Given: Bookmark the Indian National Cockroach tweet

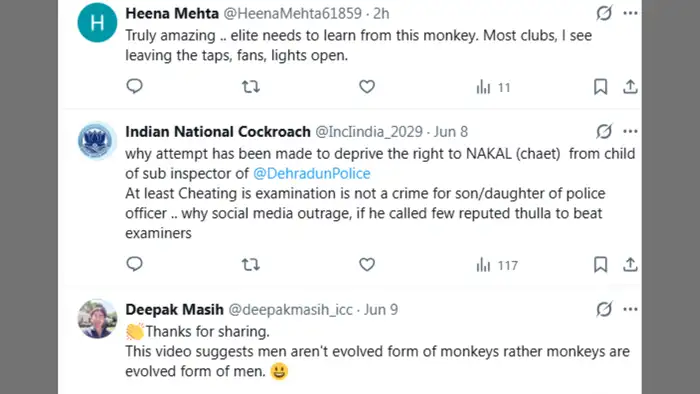Looking at the screenshot, I should [x=600, y=265].
